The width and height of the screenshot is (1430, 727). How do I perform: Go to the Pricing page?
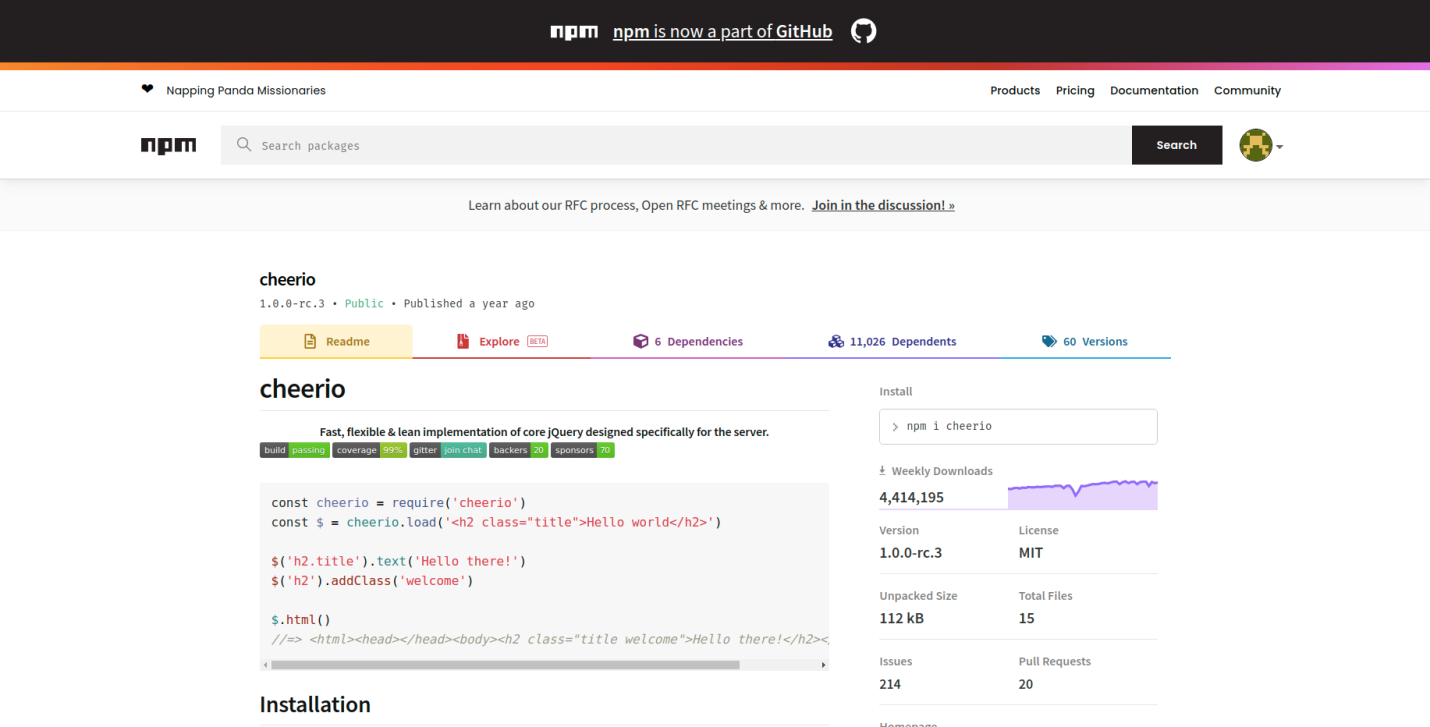[x=1075, y=90]
